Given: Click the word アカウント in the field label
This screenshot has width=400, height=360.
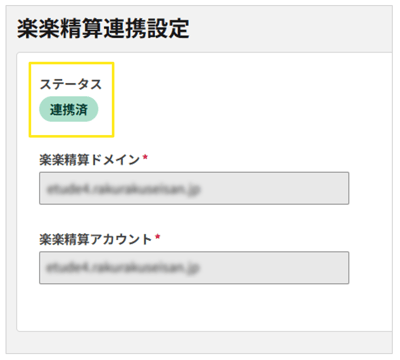Looking at the screenshot, I should tap(121, 239).
